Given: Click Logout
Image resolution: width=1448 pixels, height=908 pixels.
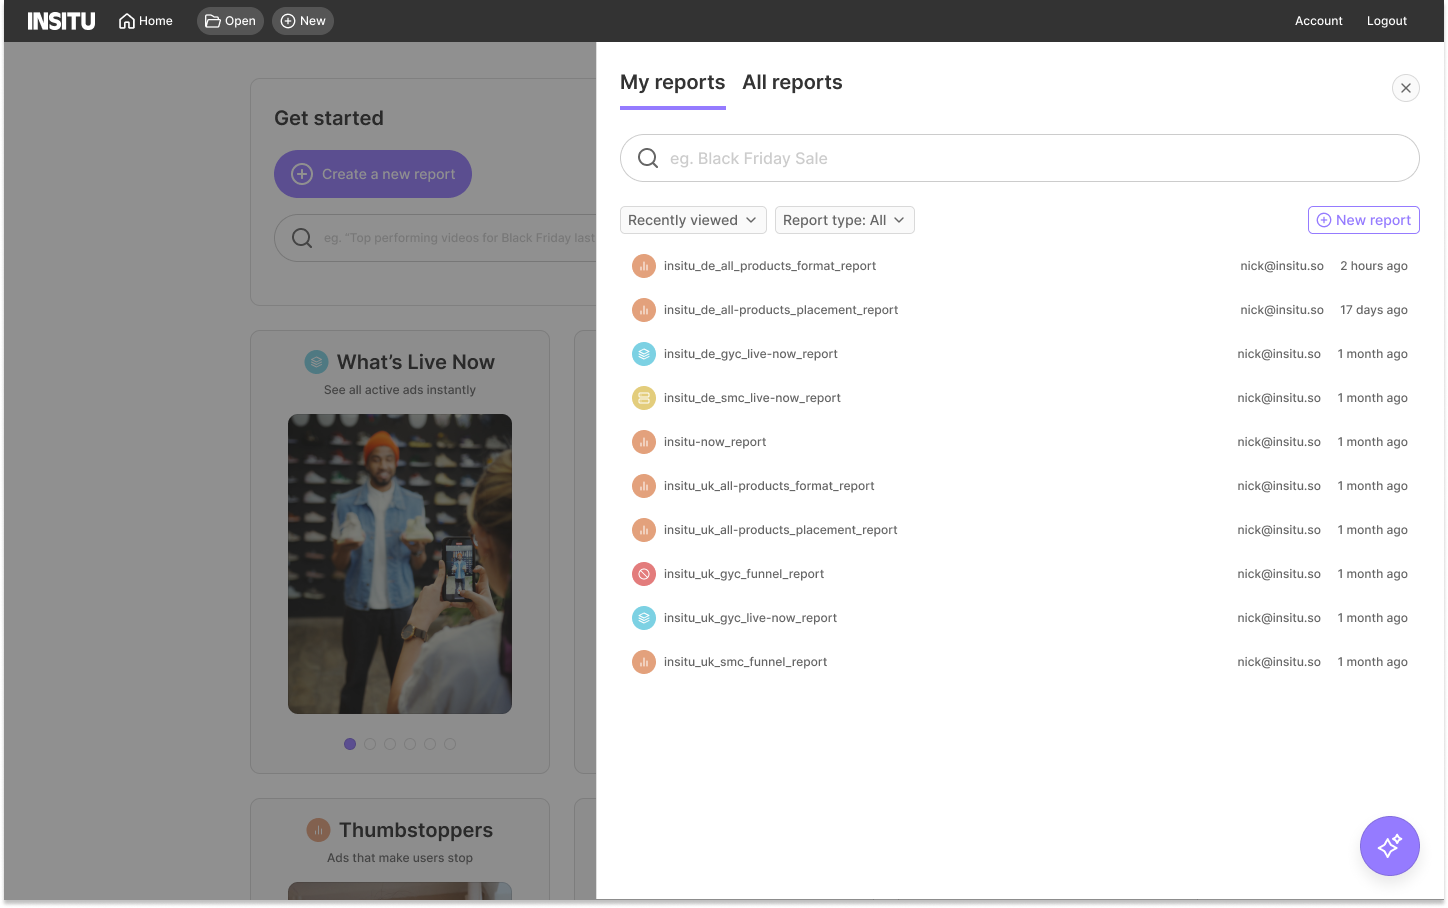Looking at the screenshot, I should click(1386, 21).
